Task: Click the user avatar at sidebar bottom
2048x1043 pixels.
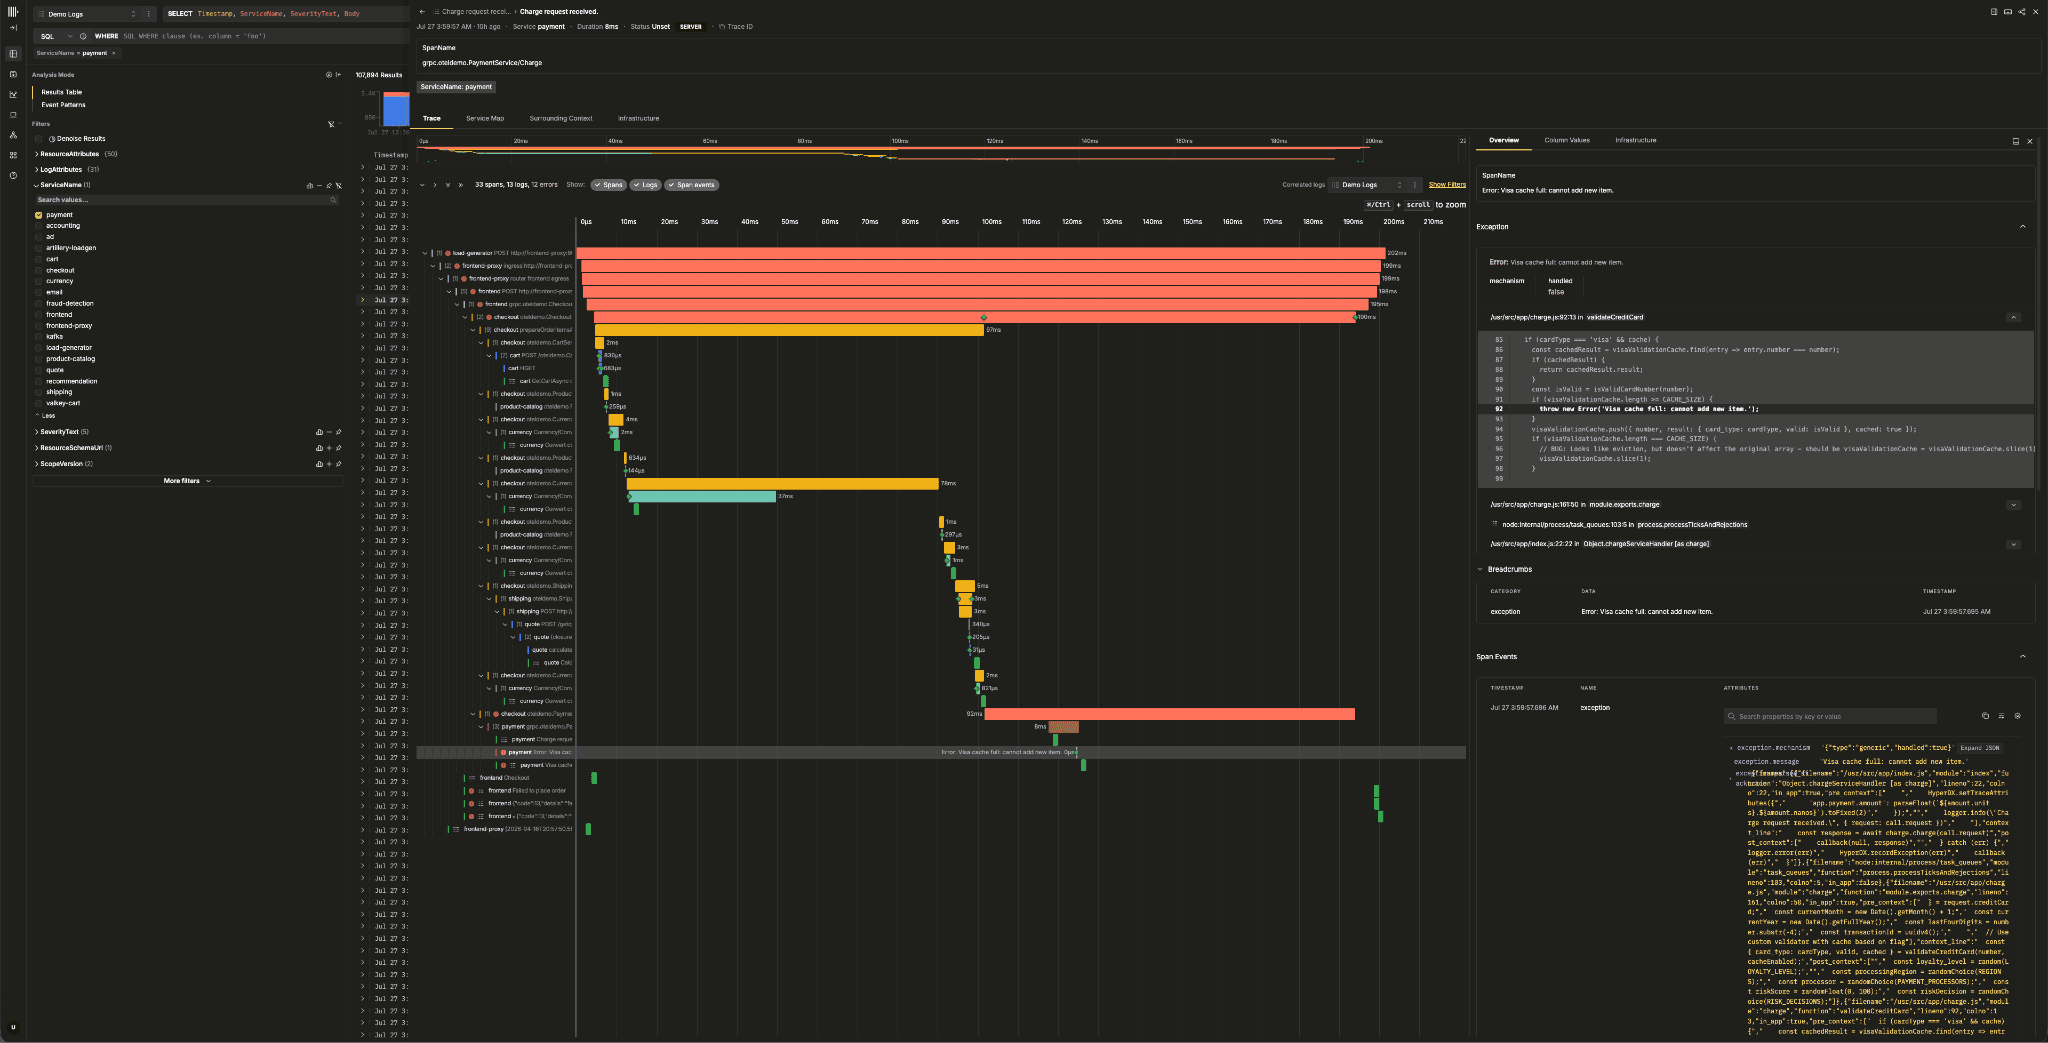Action: click(x=13, y=1027)
